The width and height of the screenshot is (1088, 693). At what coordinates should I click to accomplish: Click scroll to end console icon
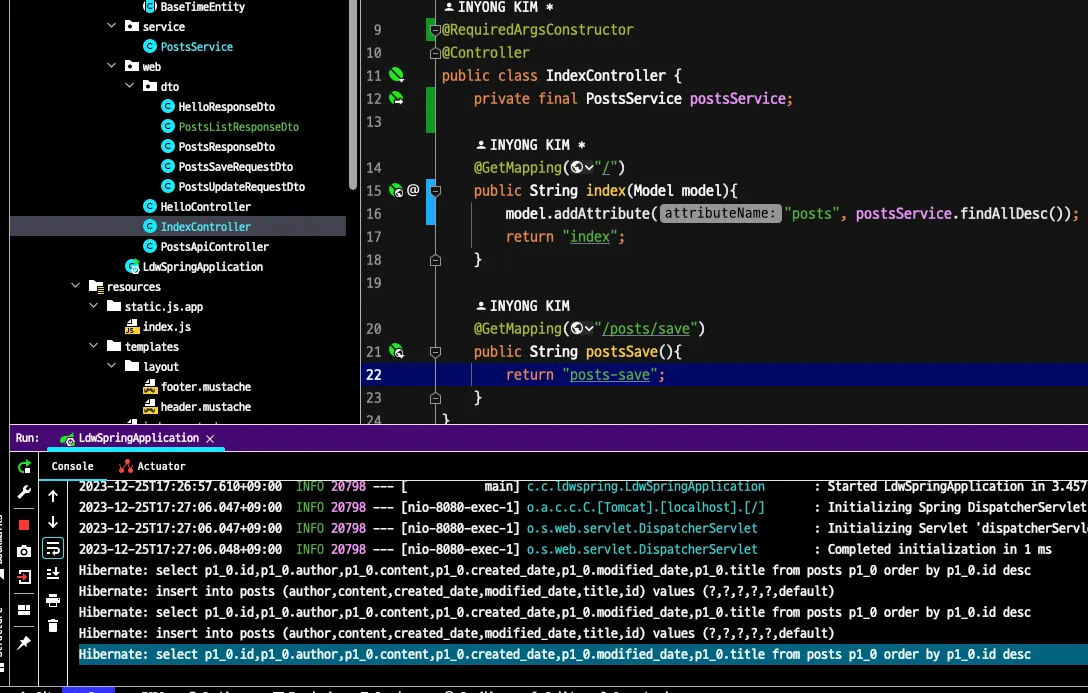[x=53, y=574]
